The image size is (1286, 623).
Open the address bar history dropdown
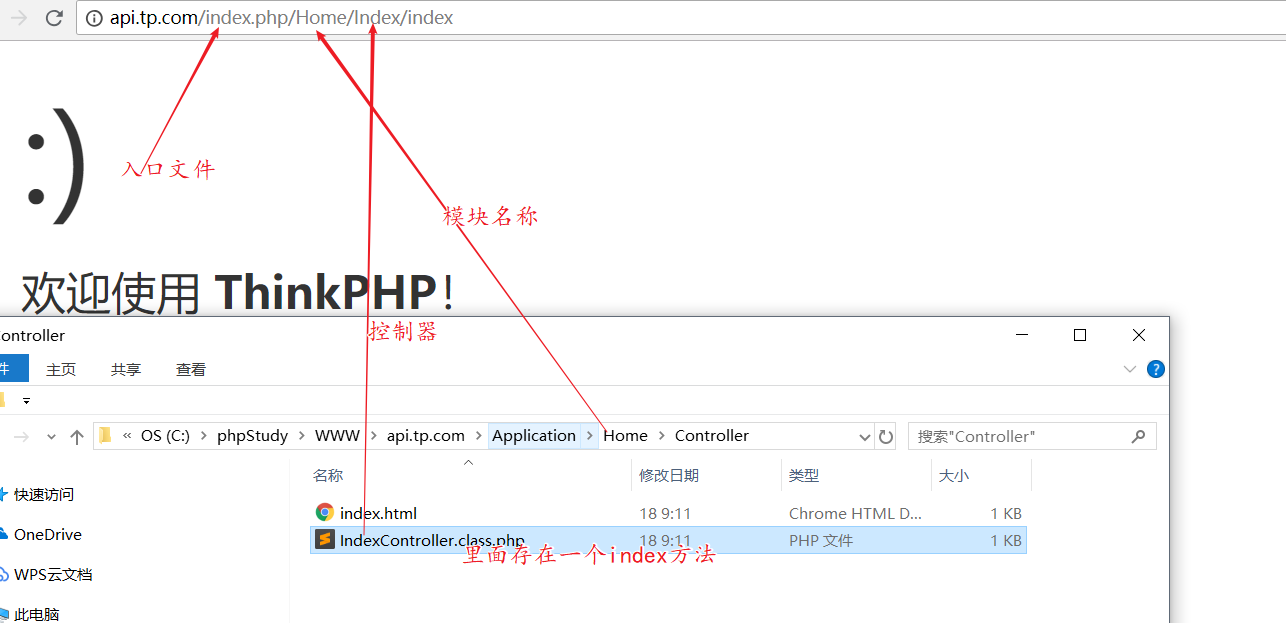pos(865,437)
